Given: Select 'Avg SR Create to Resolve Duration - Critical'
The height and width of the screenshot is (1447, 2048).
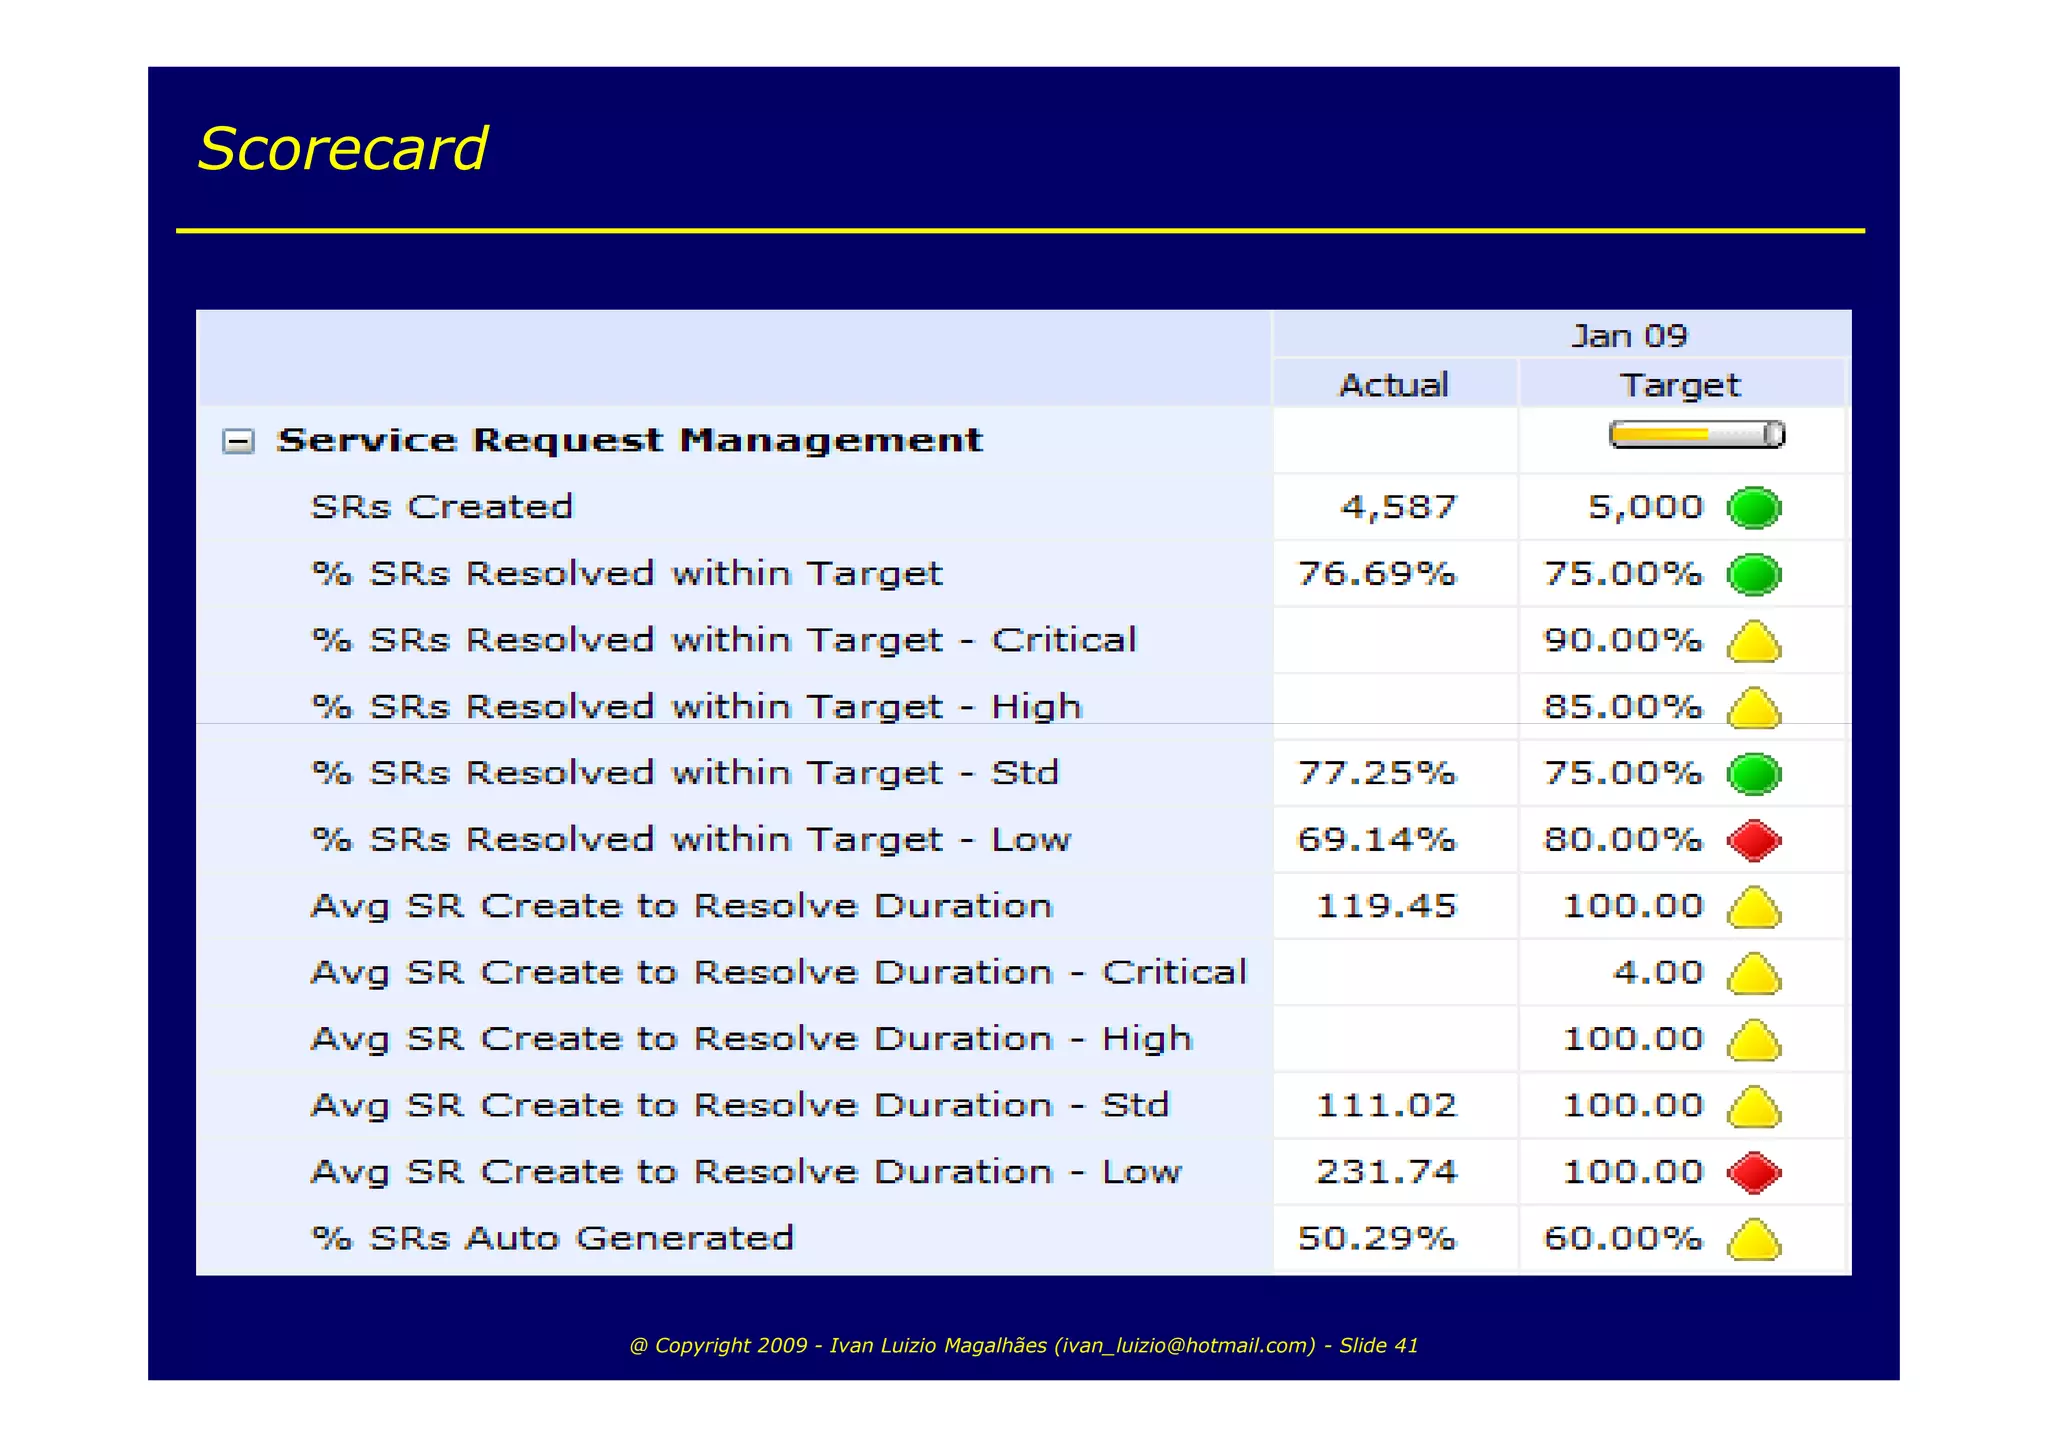Looking at the screenshot, I should pyautogui.click(x=779, y=972).
